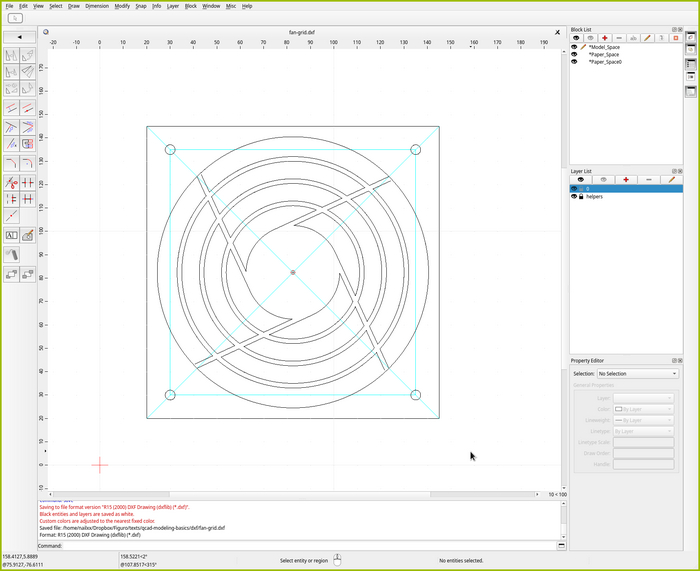Remove layer using minus button in Layer List
This screenshot has width=700, height=571.
pyautogui.click(x=649, y=179)
